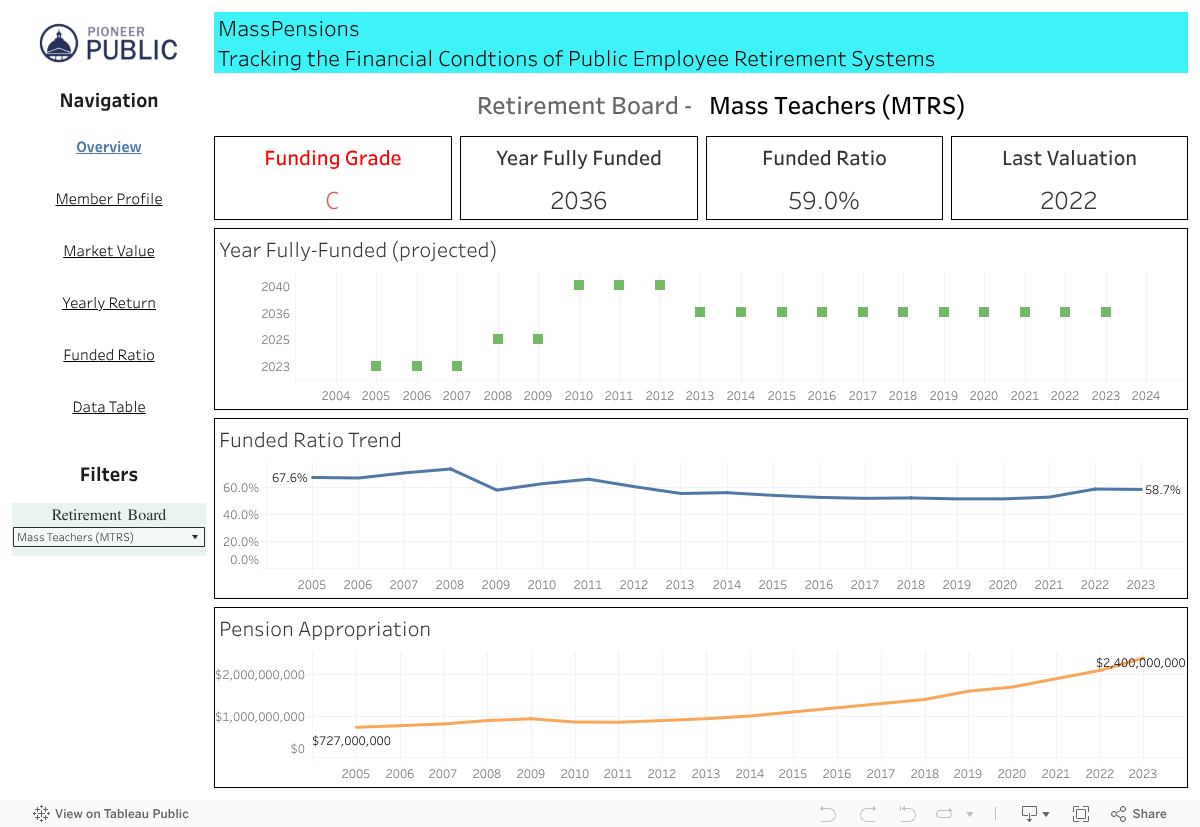
Task: Go to the Overview navigation page
Action: coord(109,147)
